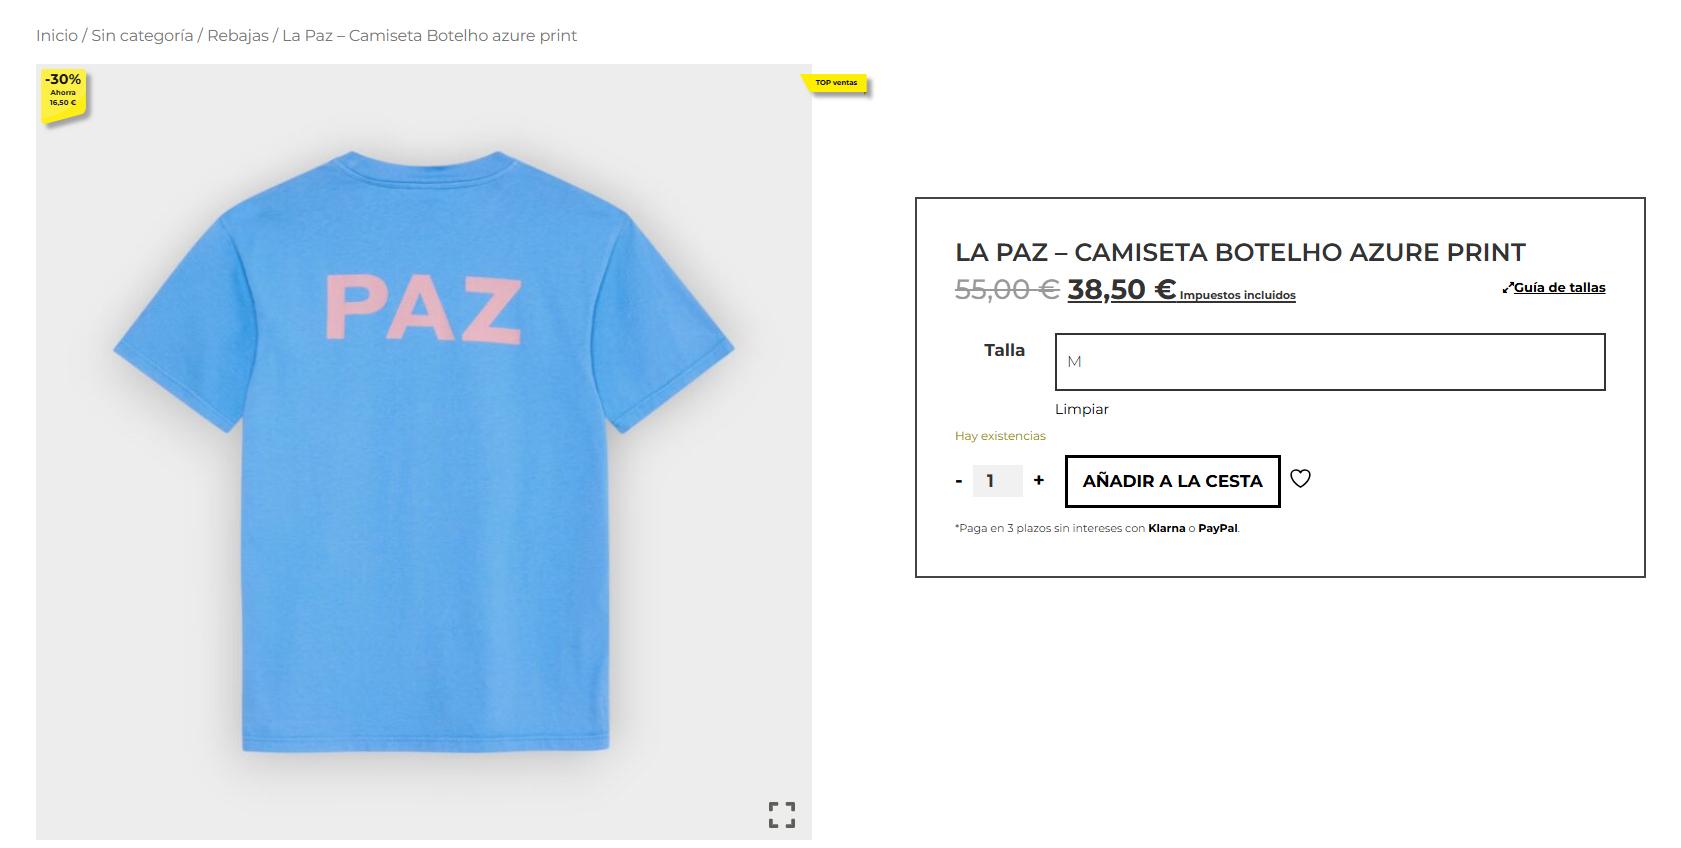This screenshot has height=848, width=1681.
Task: Add product to wishlist with heart icon
Action: pyautogui.click(x=1300, y=479)
